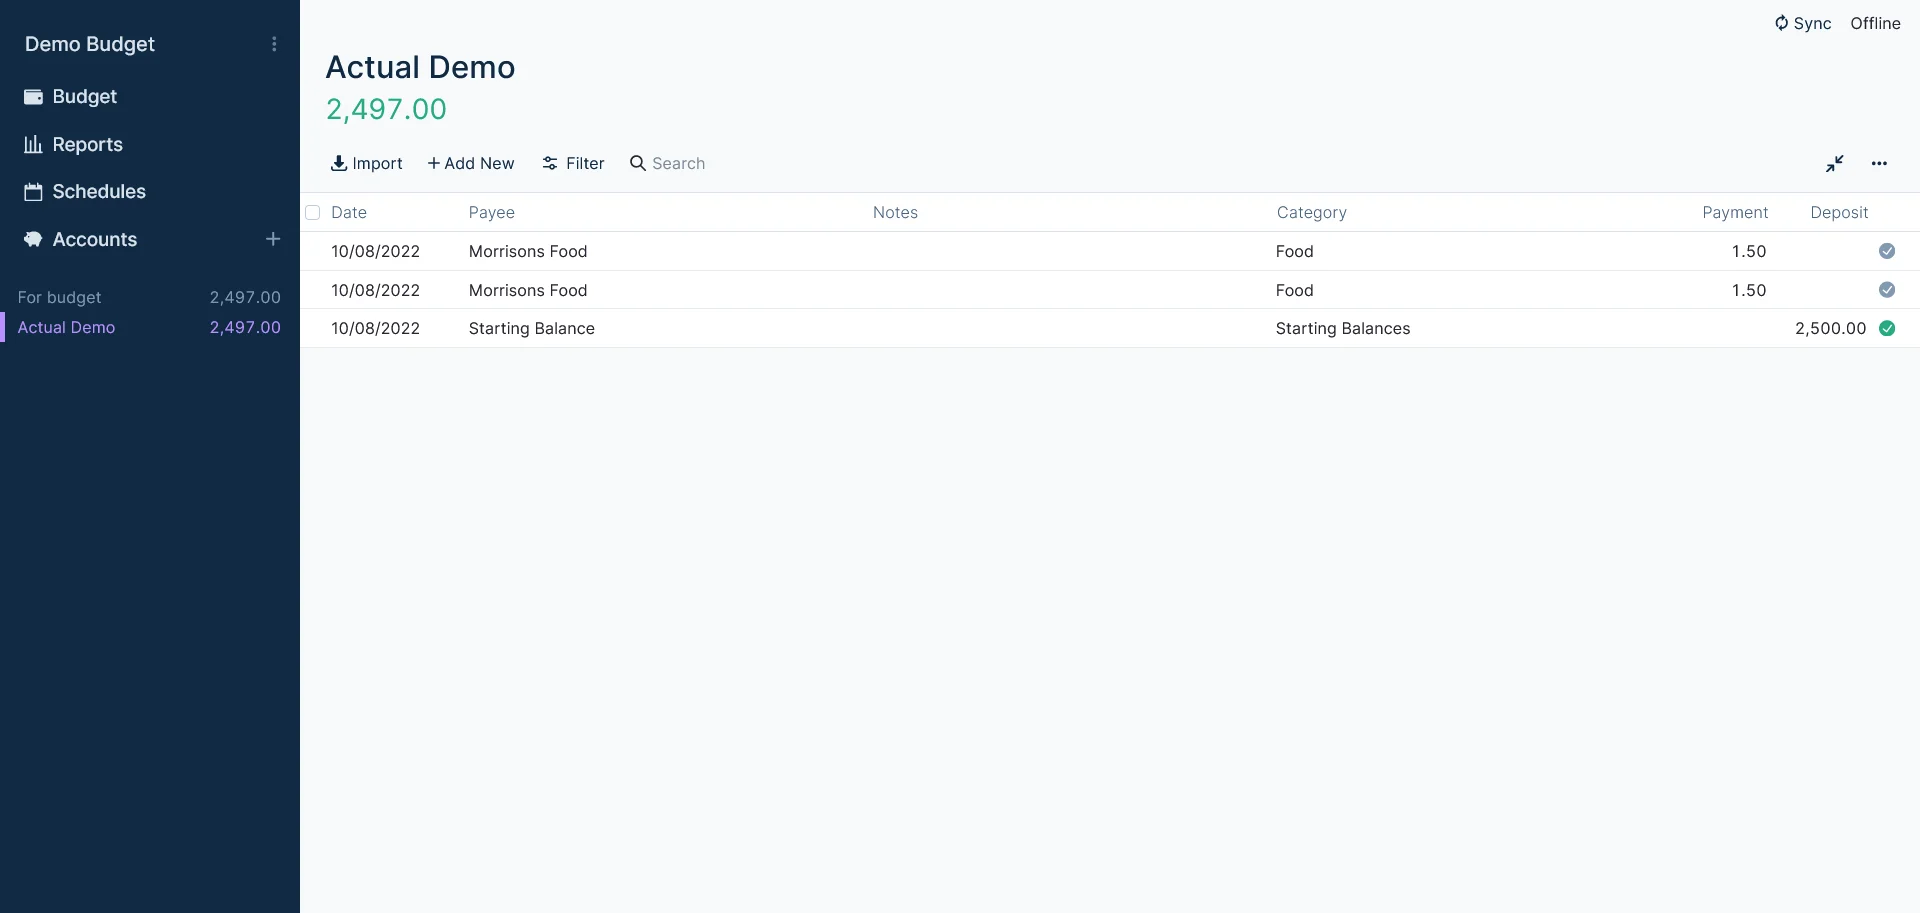Viewport: 1920px width, 913px height.
Task: Toggle cleared status of first Morrisons transaction
Action: [x=1886, y=251]
